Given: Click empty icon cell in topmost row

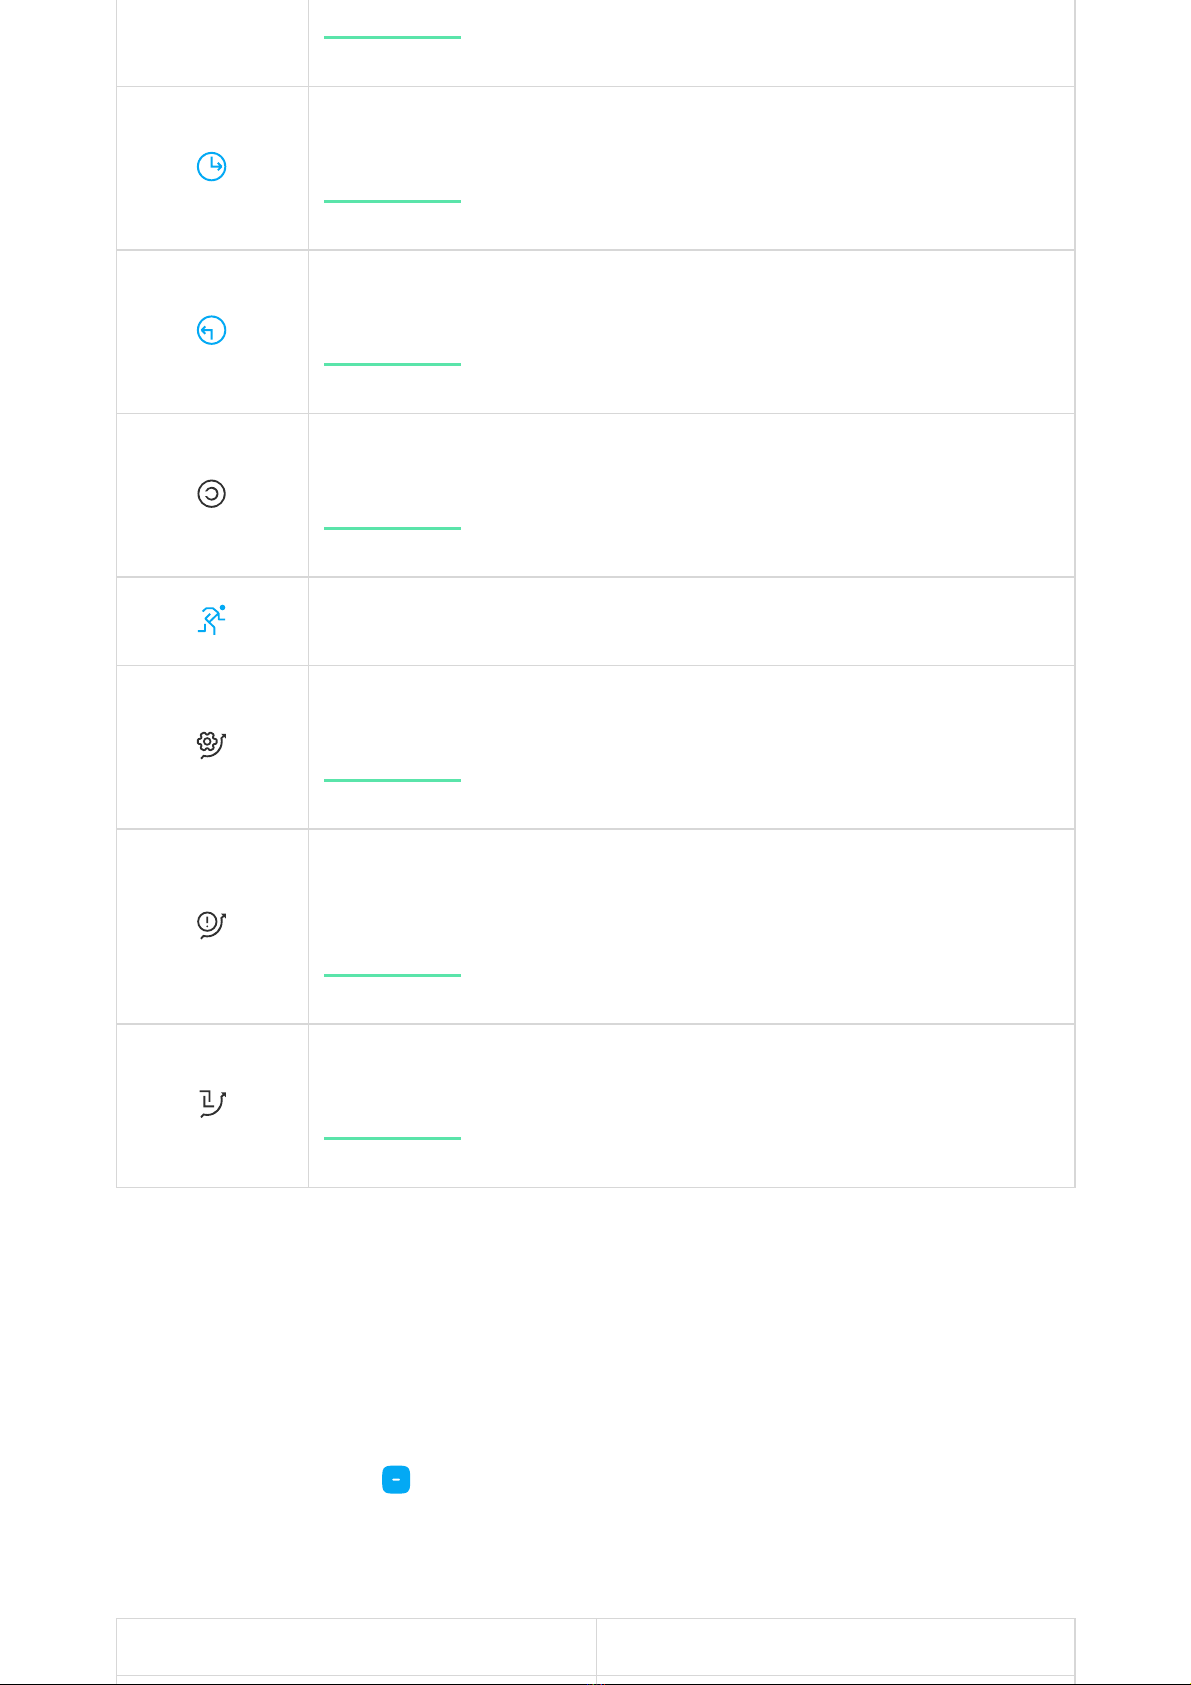Looking at the screenshot, I should pyautogui.click(x=212, y=42).
